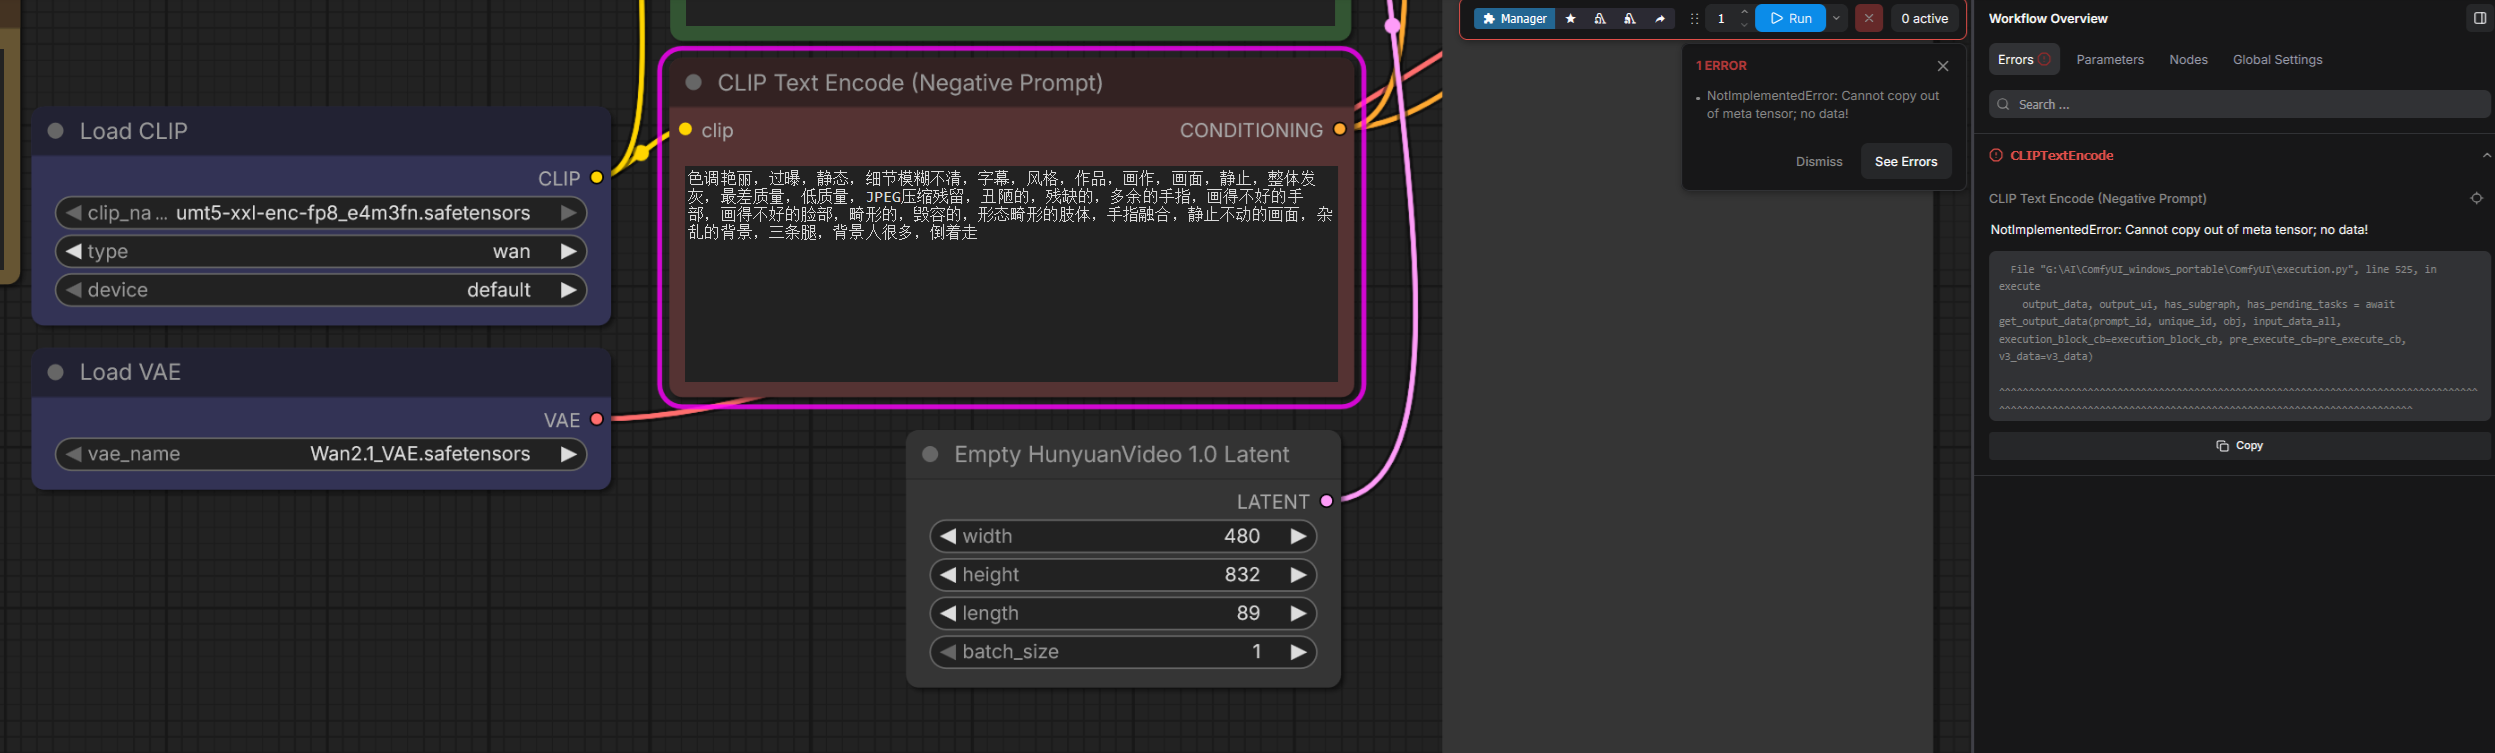Click the CLIPTextEncode error warning icon
This screenshot has height=753, width=2495.
pyautogui.click(x=1996, y=155)
